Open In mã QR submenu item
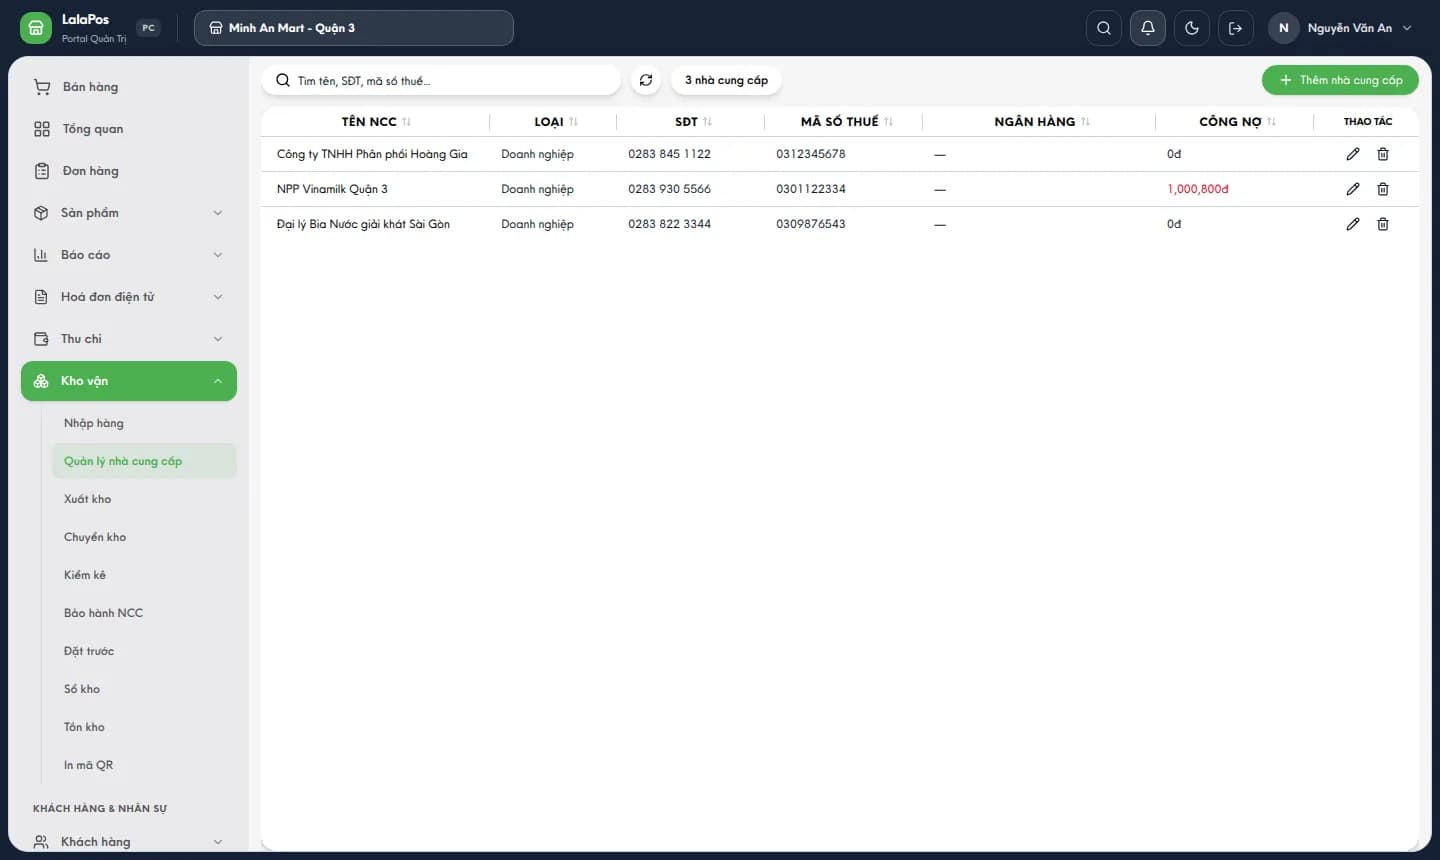The height and width of the screenshot is (860, 1440). point(144,765)
